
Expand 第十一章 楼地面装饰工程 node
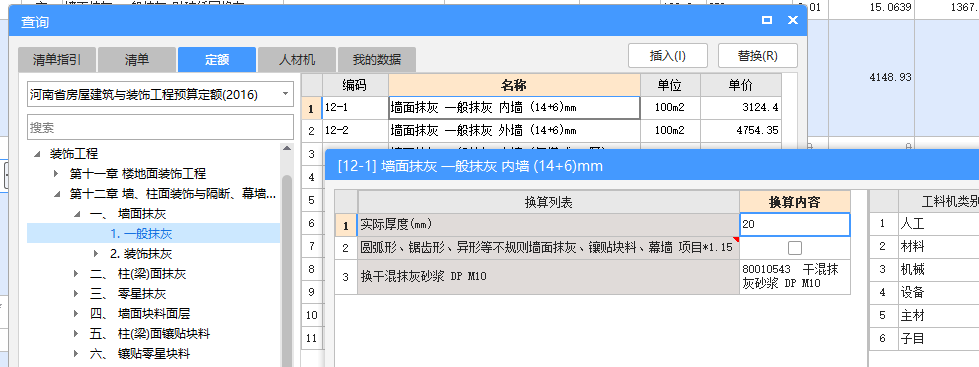57,174
